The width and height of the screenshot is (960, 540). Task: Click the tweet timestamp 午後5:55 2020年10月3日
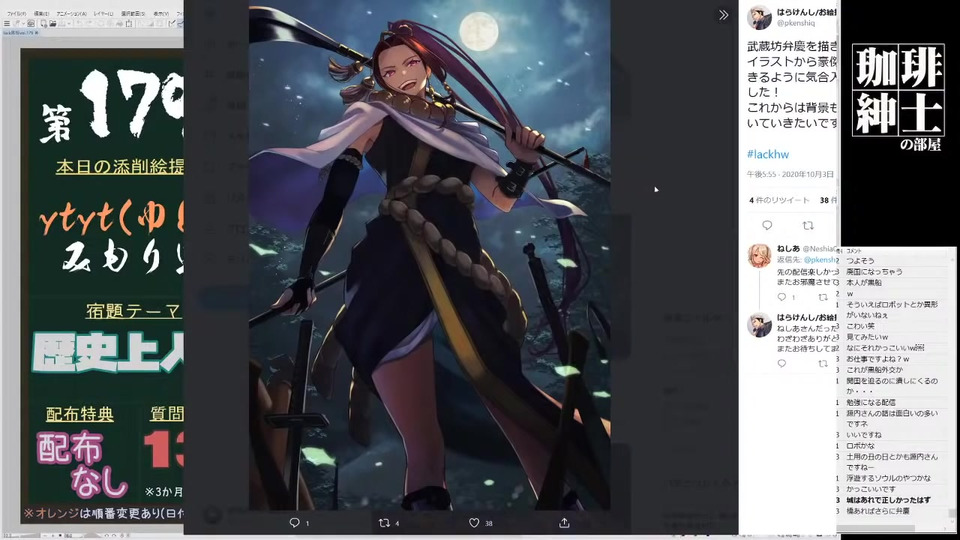[x=790, y=174]
